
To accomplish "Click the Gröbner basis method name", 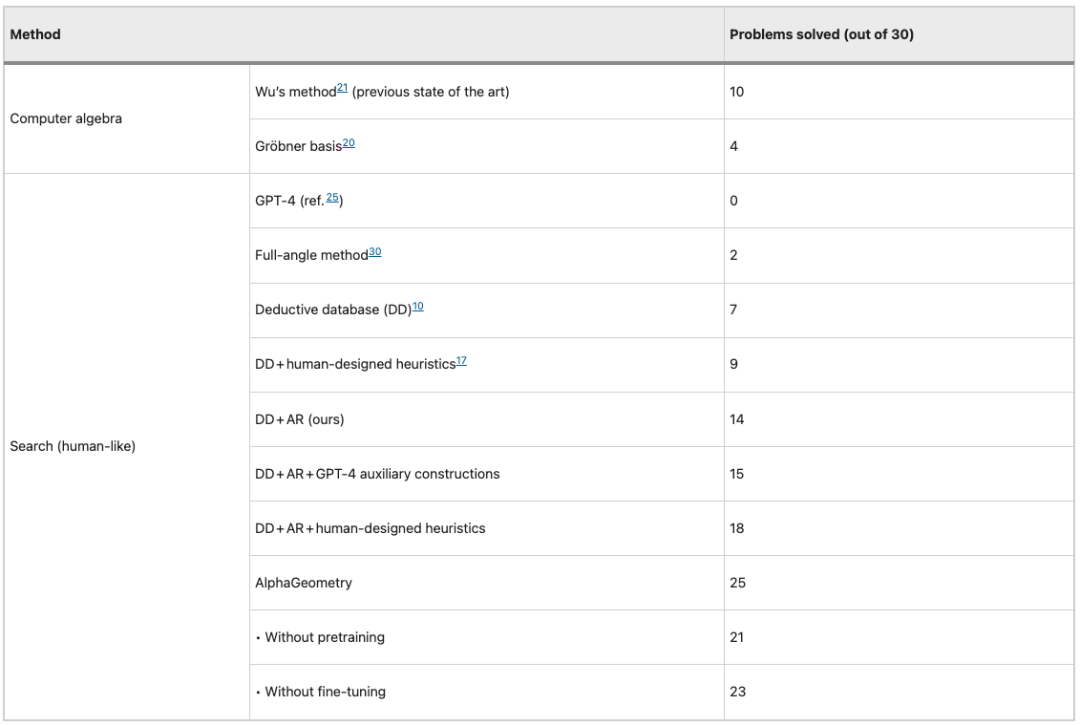I will (x=298, y=146).
